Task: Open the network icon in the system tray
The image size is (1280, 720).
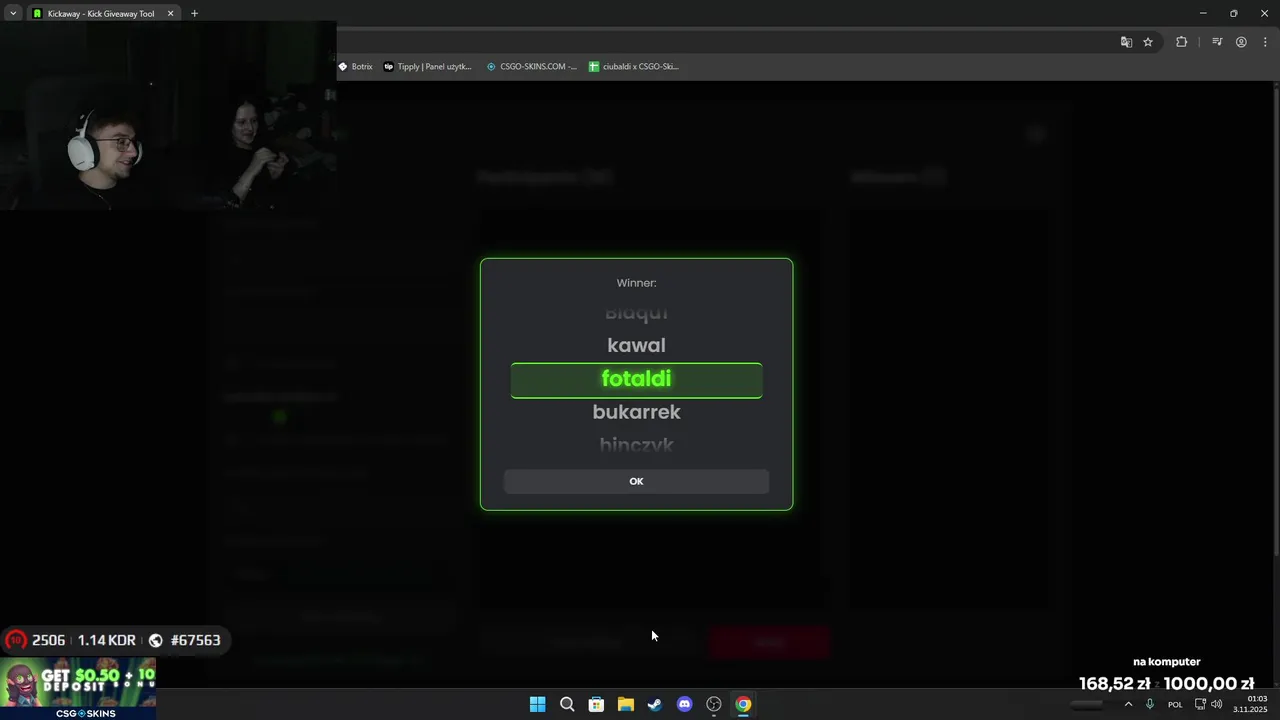Action: click(x=1200, y=704)
